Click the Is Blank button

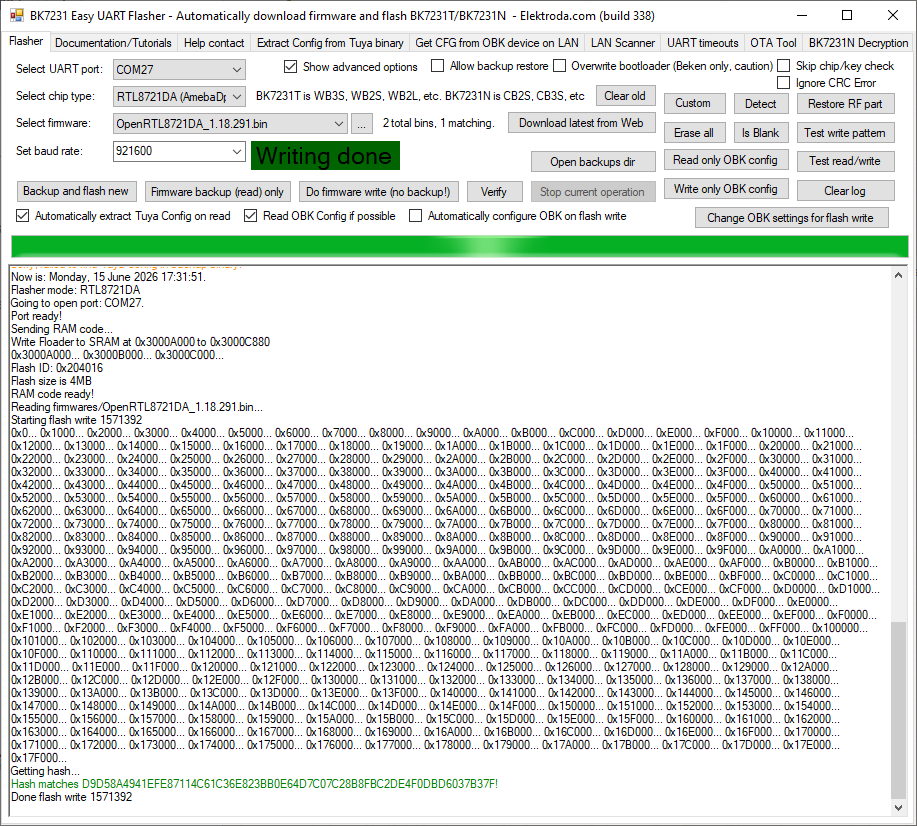point(761,133)
